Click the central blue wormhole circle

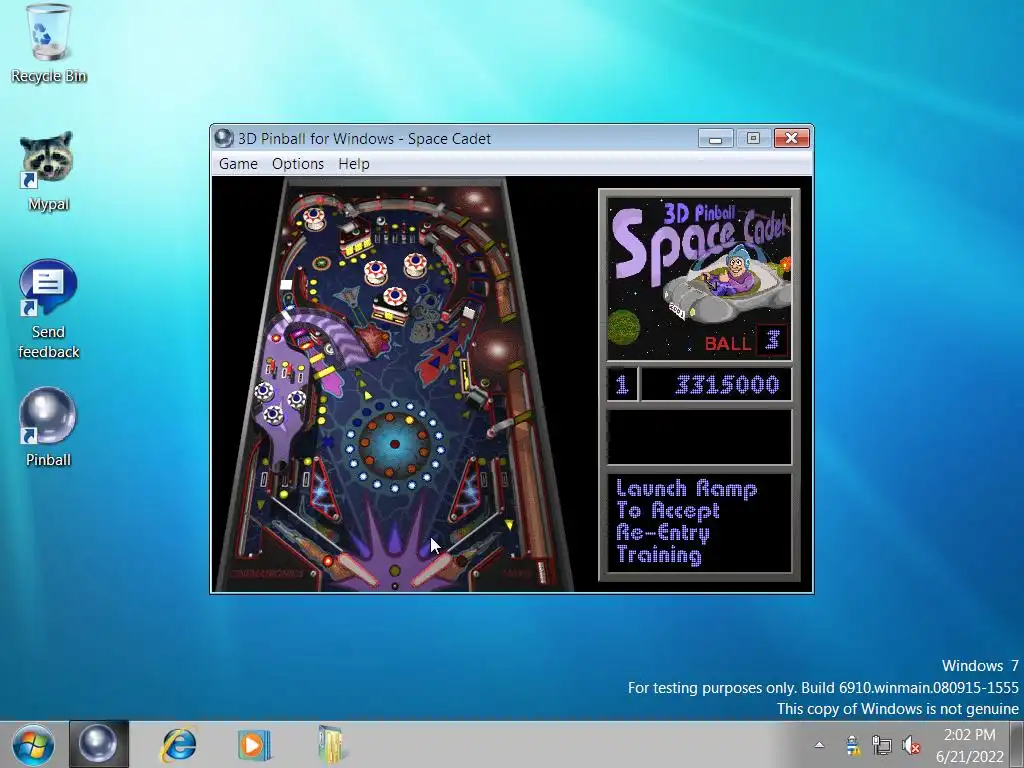(394, 444)
